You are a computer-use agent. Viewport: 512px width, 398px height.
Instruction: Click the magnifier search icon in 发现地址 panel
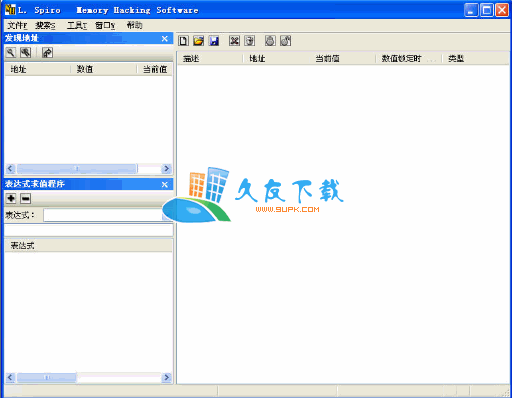[x=11, y=52]
